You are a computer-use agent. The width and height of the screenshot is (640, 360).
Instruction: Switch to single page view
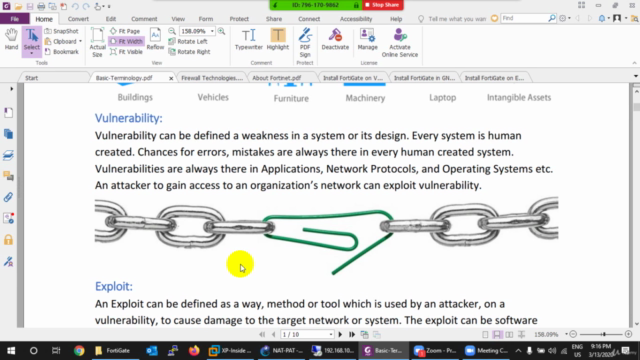pos(485,335)
